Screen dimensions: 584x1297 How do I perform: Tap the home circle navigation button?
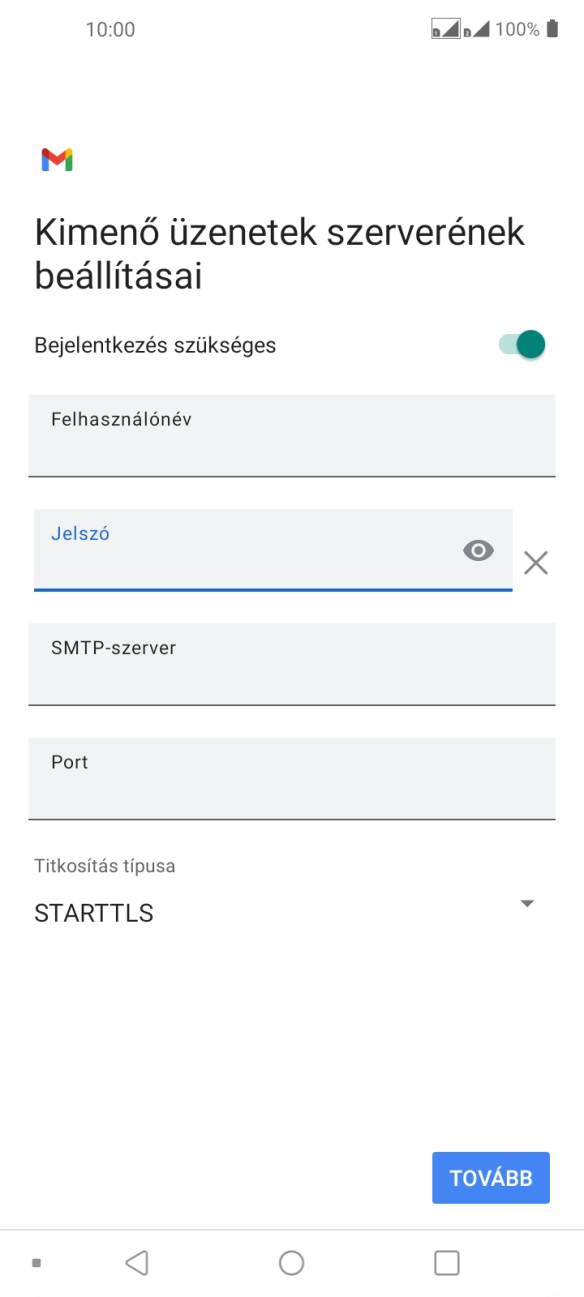291,1263
